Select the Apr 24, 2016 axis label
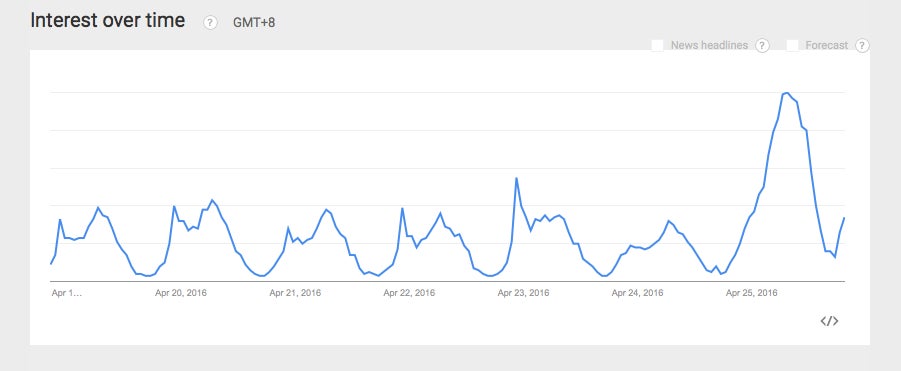This screenshot has width=901, height=371. tap(637, 293)
